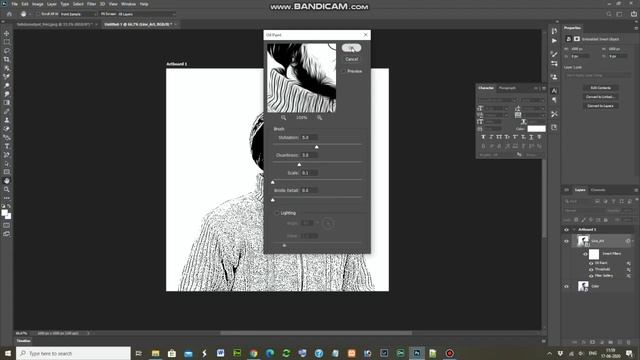
Task: Open the Edit Toolbar ellipsis icon
Action: coord(7,198)
